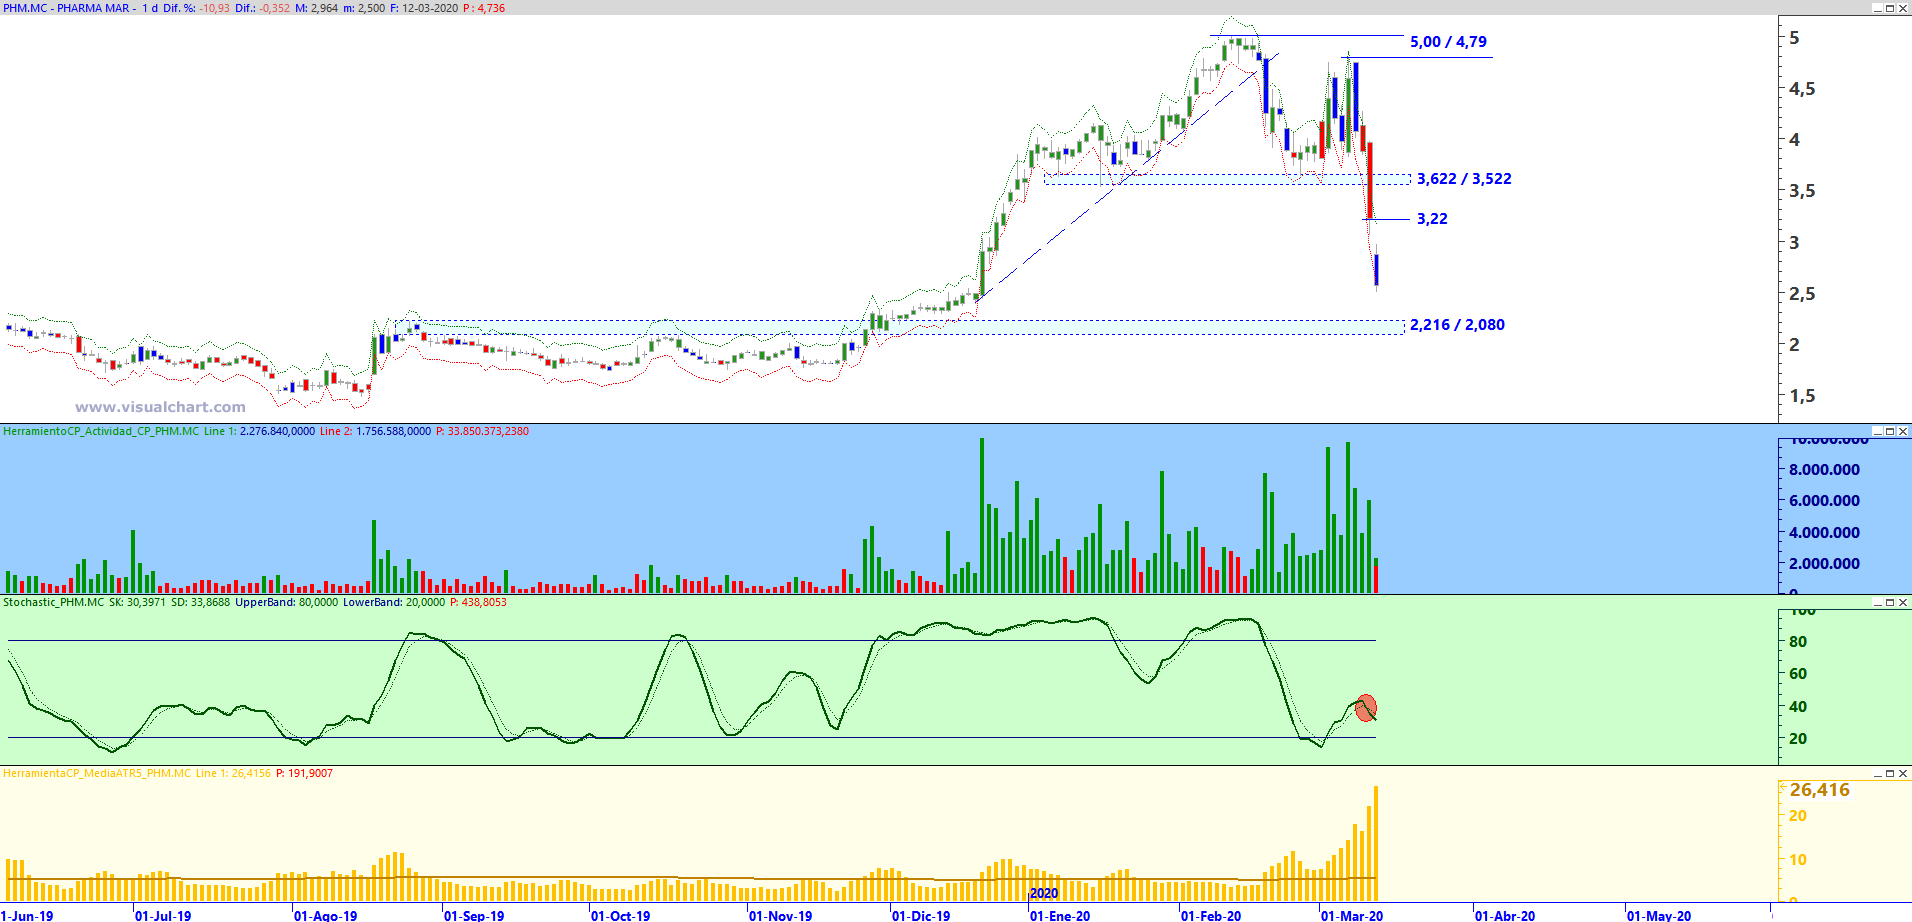Click the 2,5 value on the price axis

(x=1802, y=294)
